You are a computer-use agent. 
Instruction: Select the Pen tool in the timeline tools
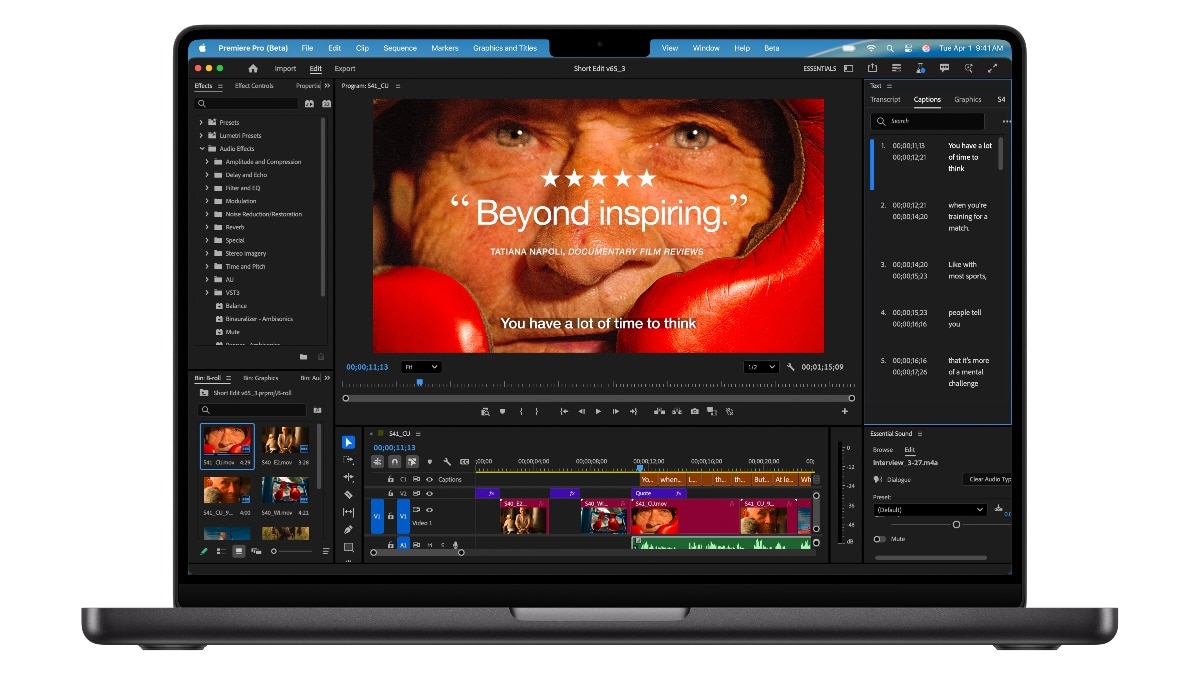coord(349,527)
